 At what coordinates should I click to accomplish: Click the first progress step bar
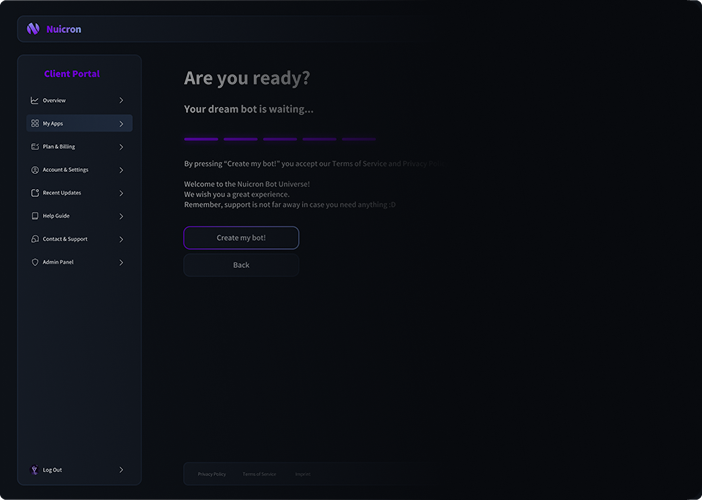tap(201, 139)
